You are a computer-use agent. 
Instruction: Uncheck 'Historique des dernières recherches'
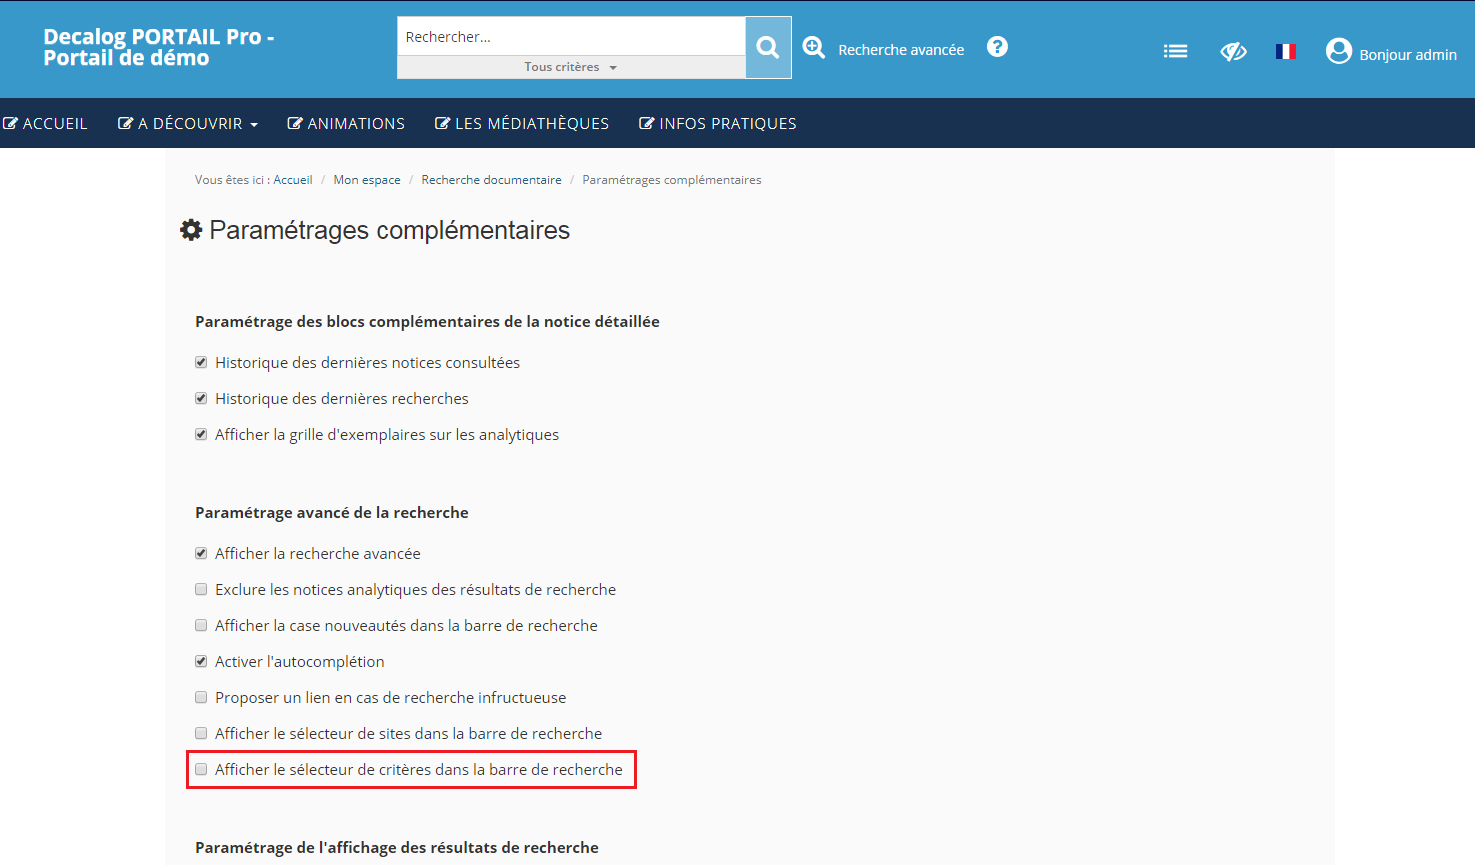click(201, 398)
